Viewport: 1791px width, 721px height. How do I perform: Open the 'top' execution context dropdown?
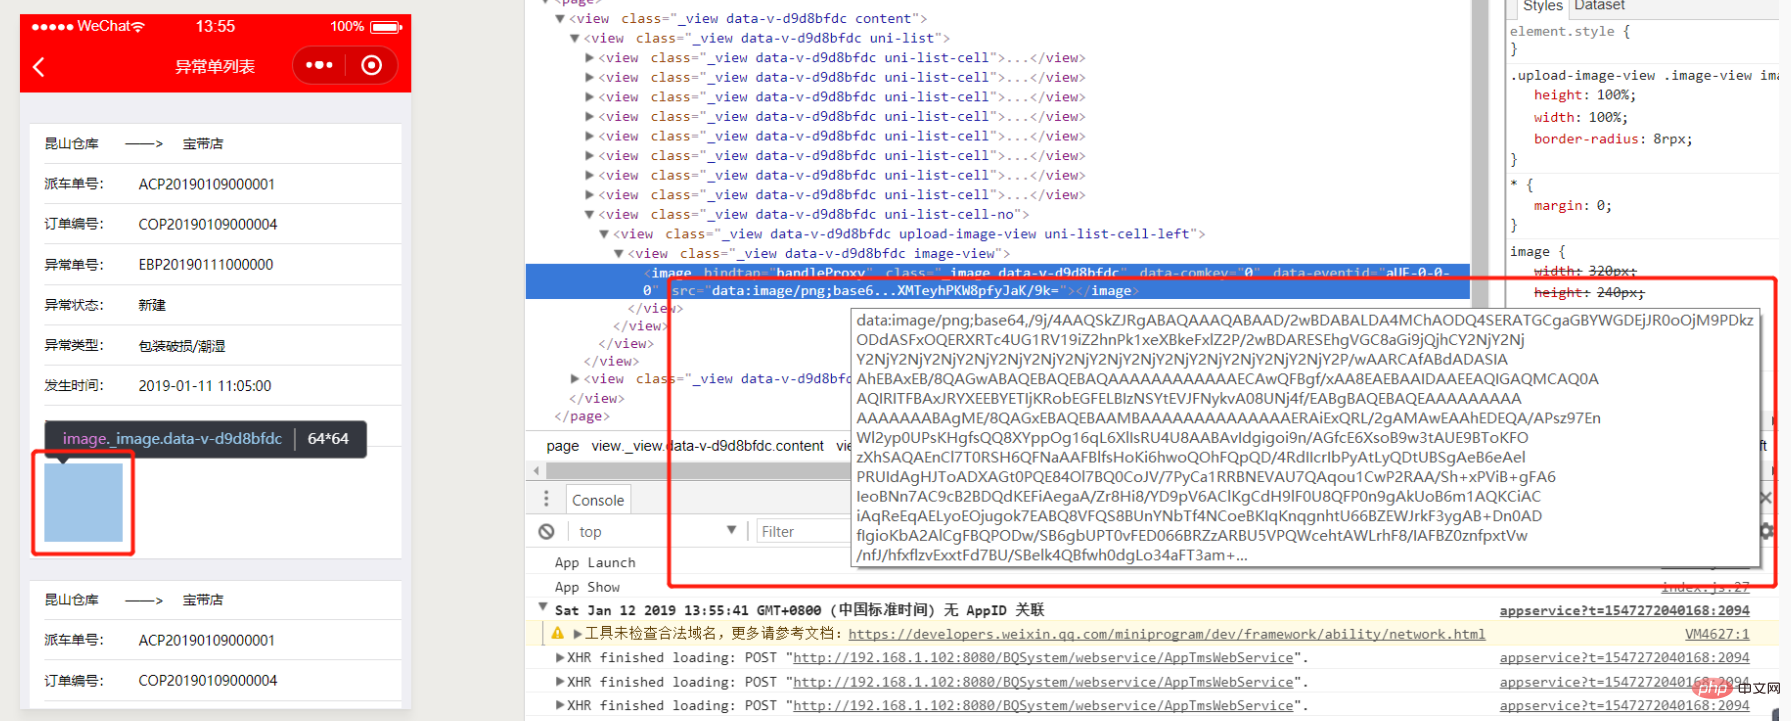pos(657,532)
